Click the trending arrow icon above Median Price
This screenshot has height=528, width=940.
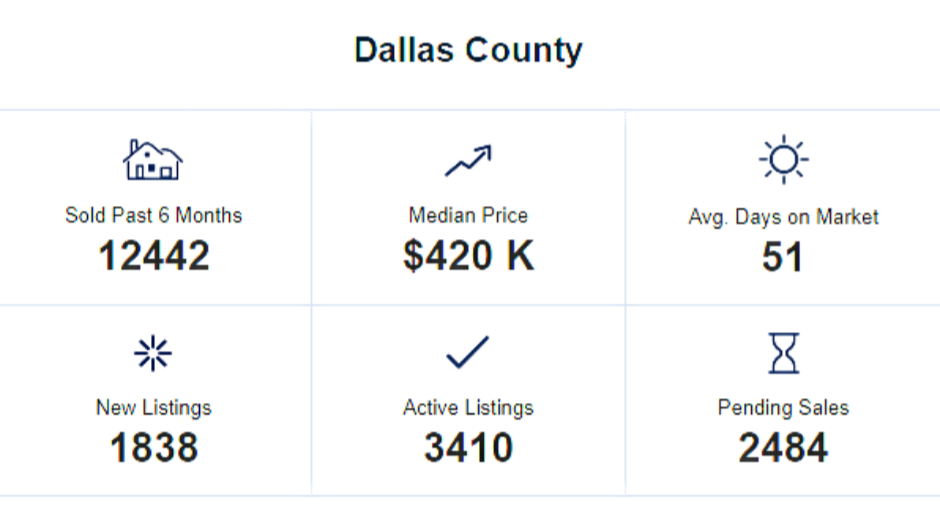pos(468,161)
